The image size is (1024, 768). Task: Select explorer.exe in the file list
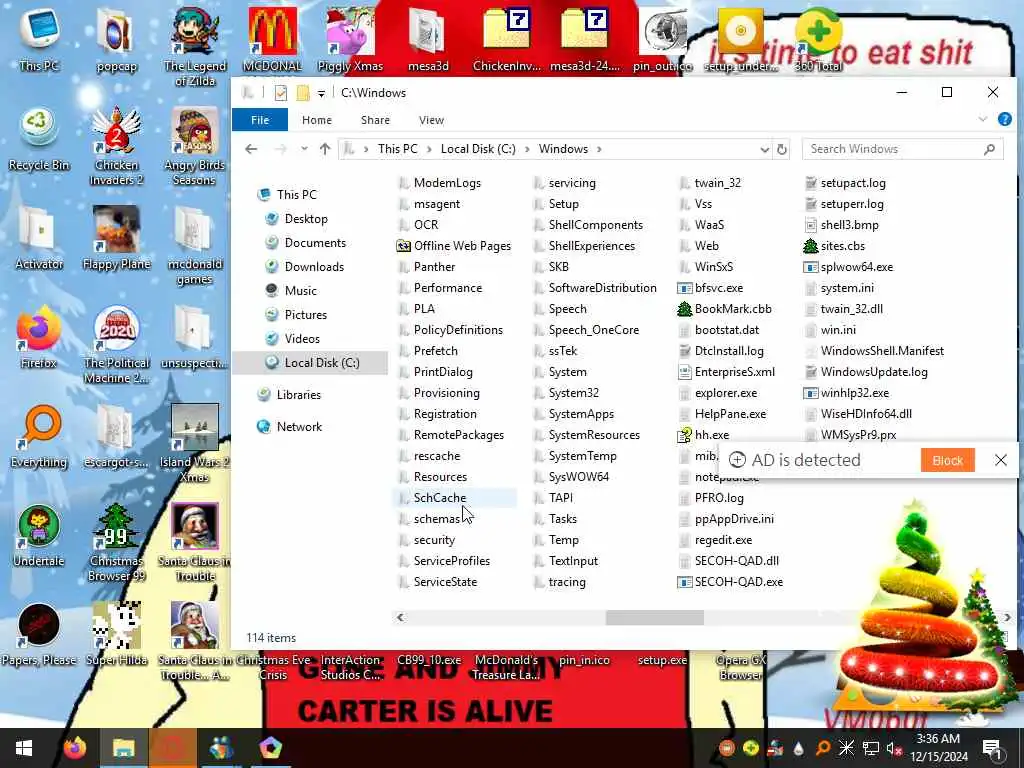pyautogui.click(x=726, y=392)
